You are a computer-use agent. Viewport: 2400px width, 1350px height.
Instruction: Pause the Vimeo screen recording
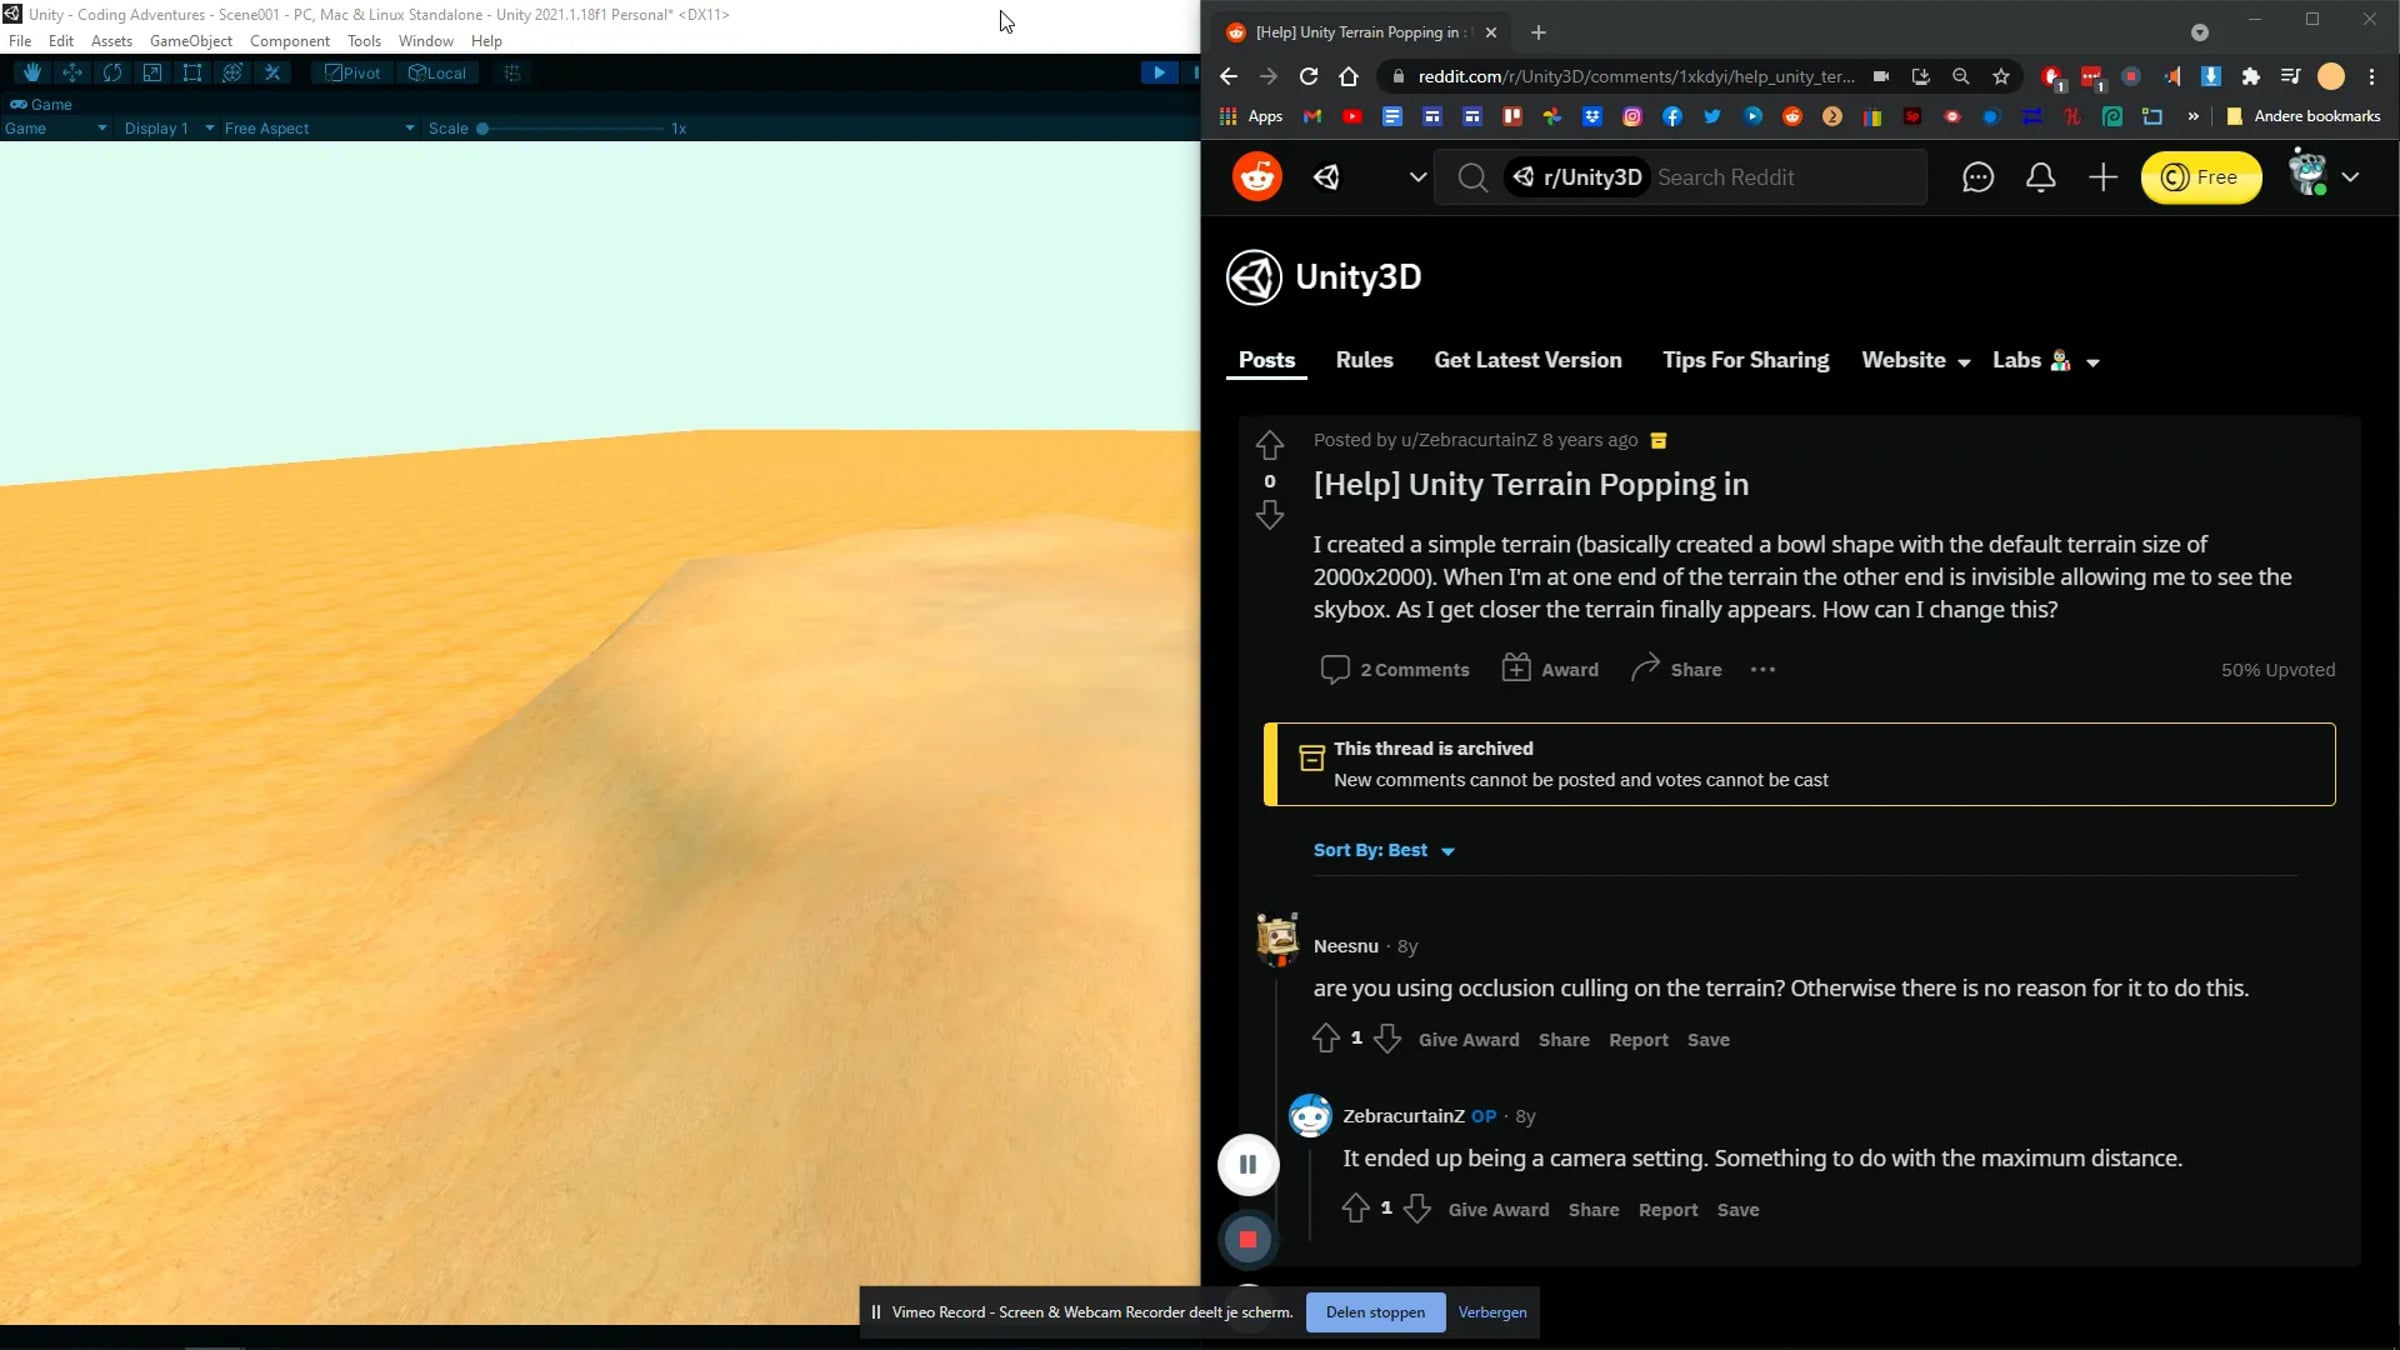tap(1248, 1165)
